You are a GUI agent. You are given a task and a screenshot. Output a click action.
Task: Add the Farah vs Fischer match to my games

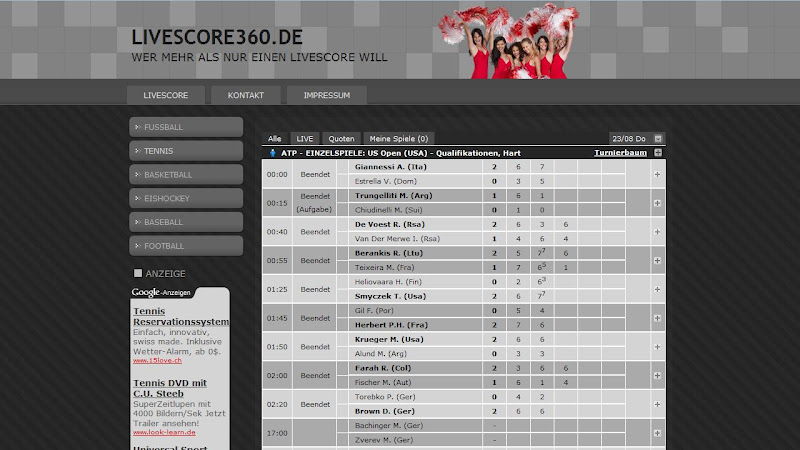(657, 376)
